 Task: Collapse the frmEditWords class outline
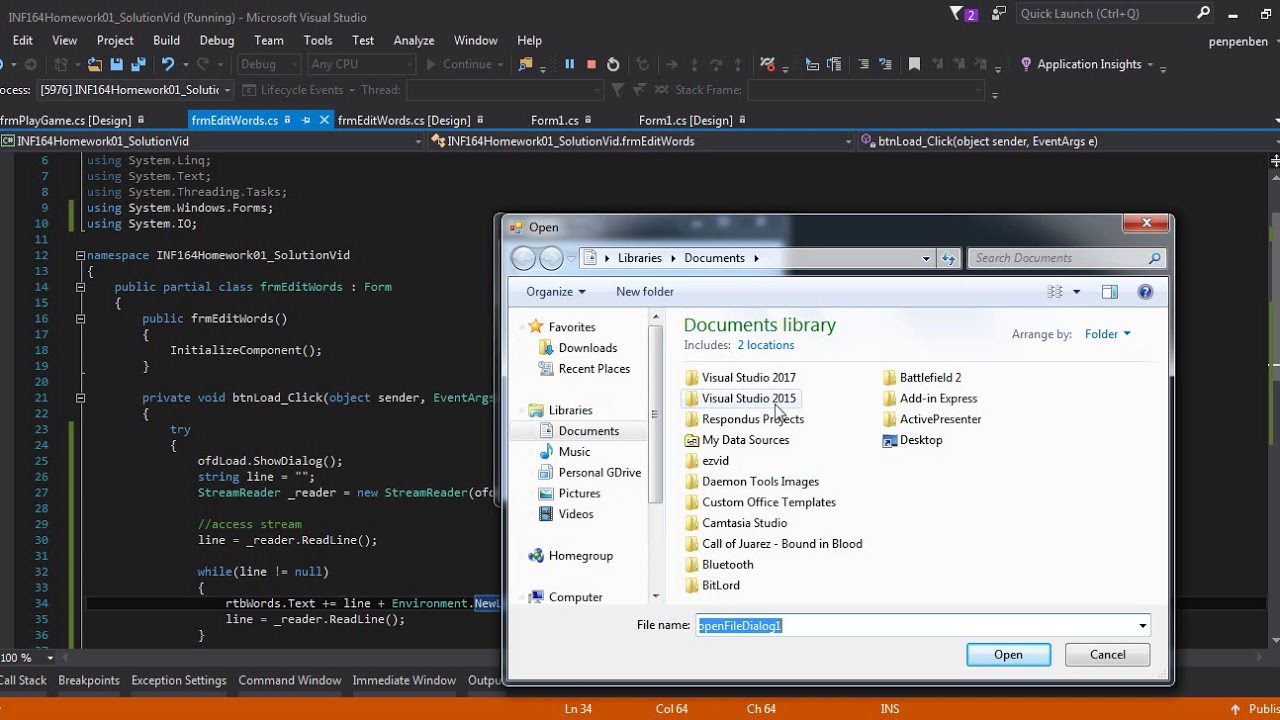[x=80, y=287]
